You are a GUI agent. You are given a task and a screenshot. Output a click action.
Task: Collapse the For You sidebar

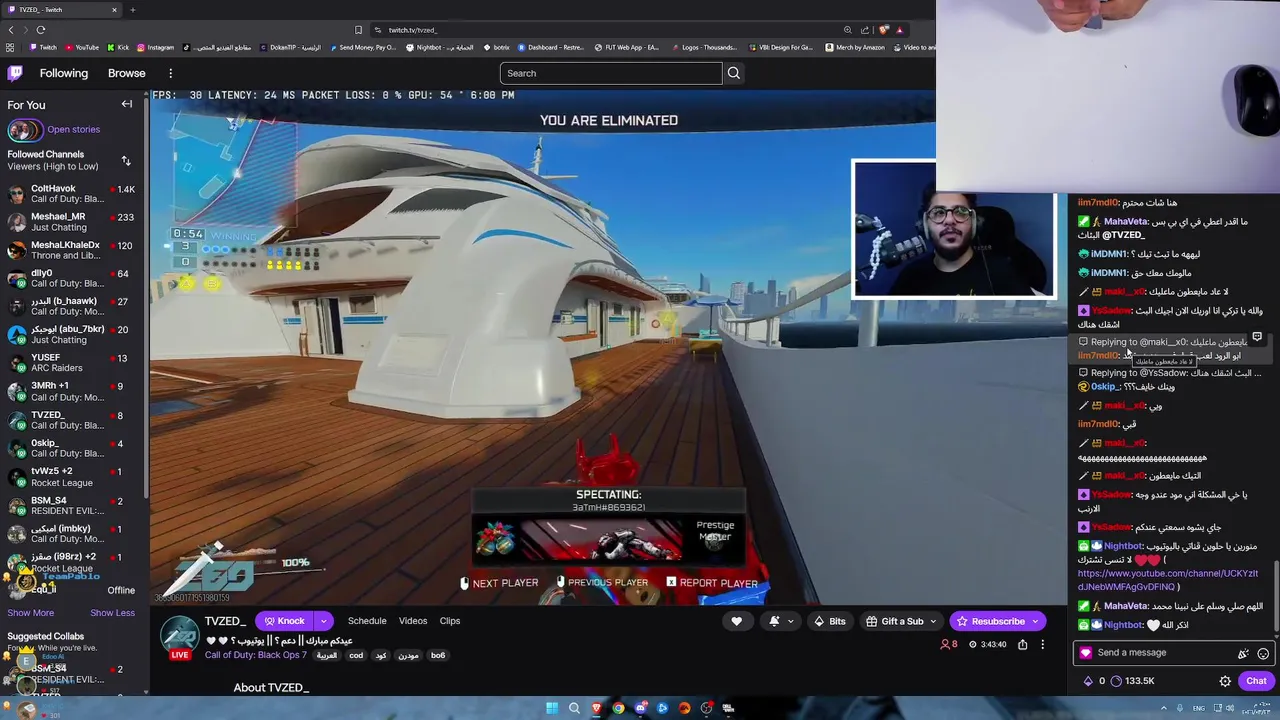127,104
